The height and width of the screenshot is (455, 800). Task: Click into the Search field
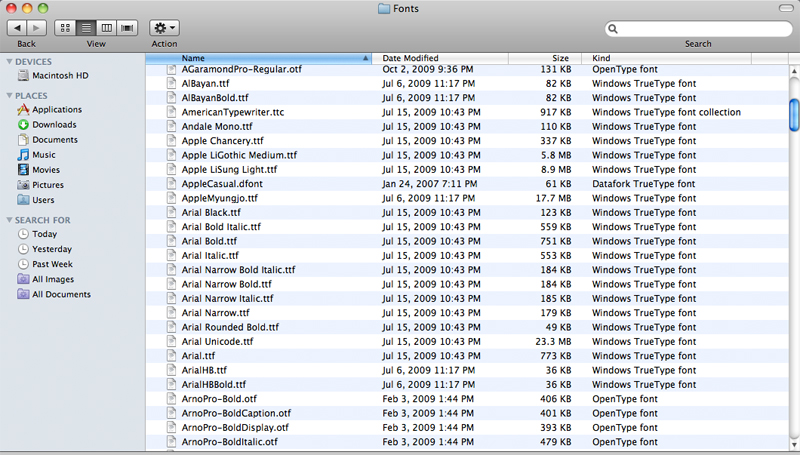point(698,29)
